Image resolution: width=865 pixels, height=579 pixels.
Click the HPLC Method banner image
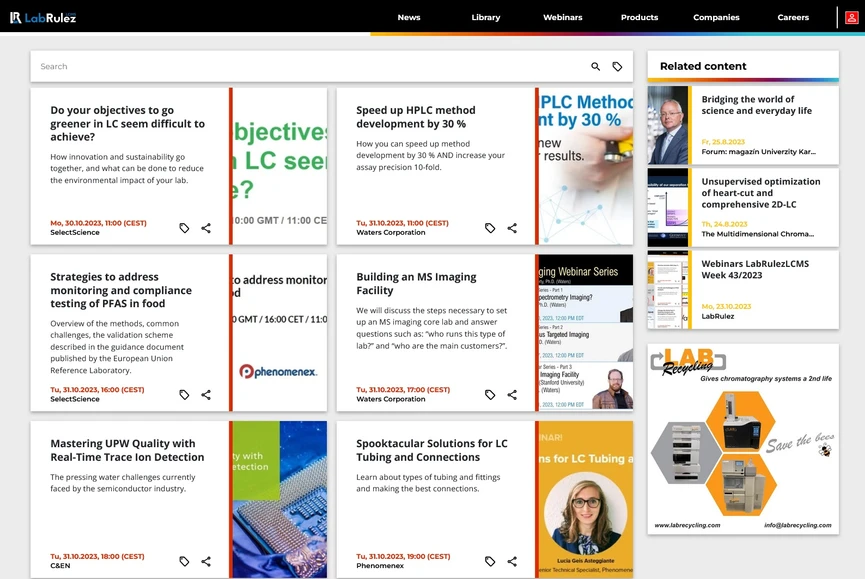coord(586,166)
